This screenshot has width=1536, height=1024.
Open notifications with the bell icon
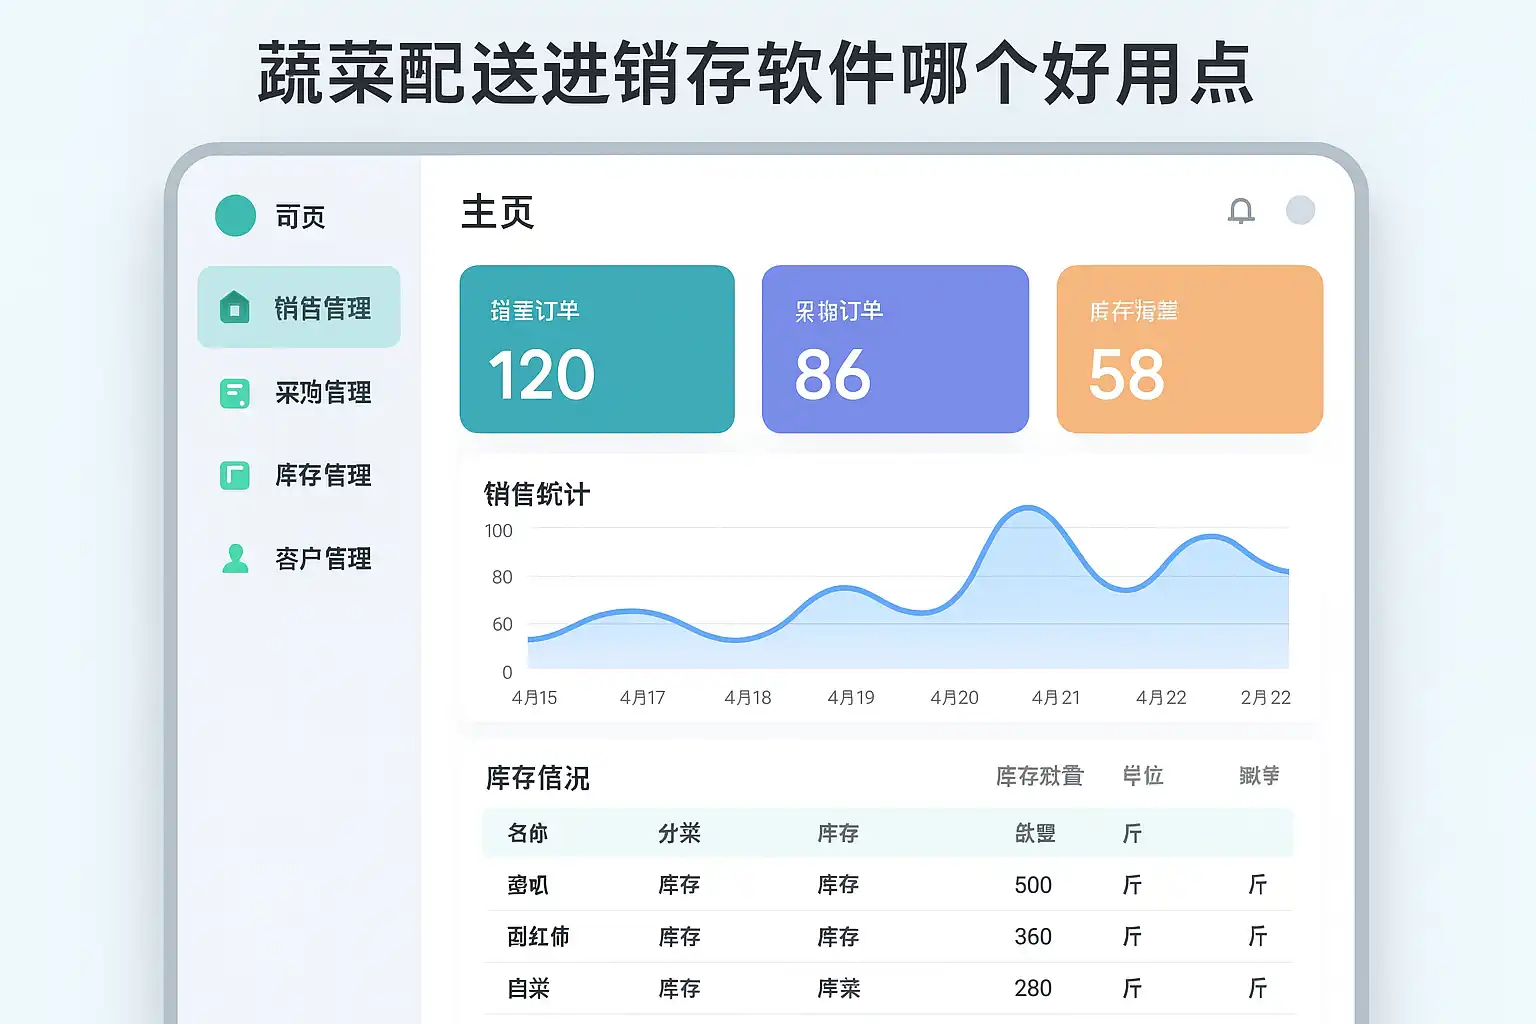click(1241, 210)
